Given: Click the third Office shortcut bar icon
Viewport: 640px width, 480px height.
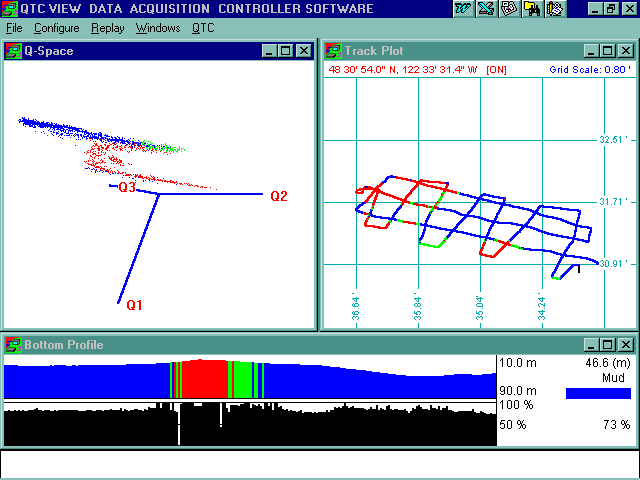Looking at the screenshot, I should [508, 9].
